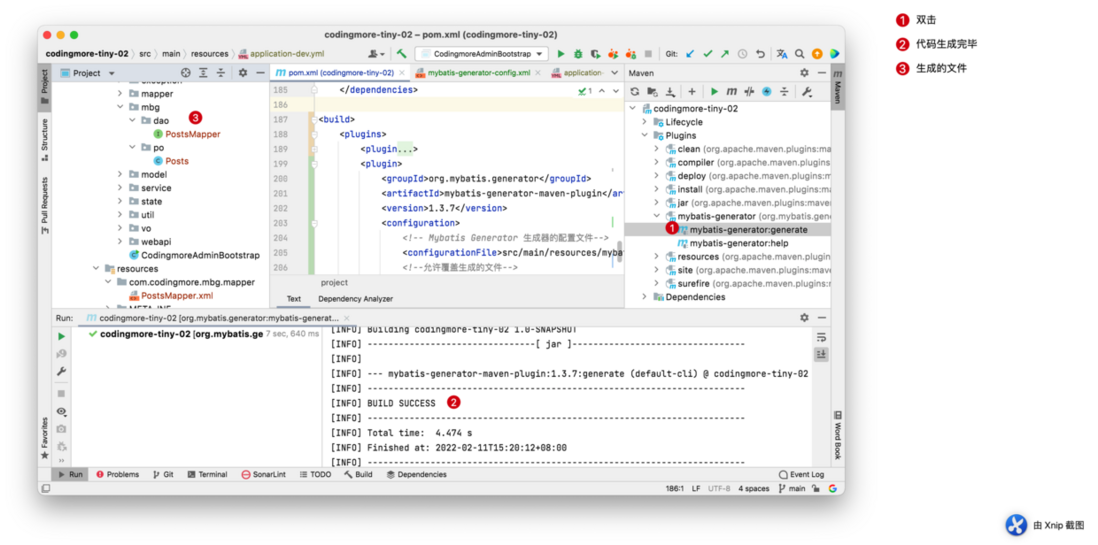The height and width of the screenshot is (545, 1098).
Task: Expand the Dependencies node in Maven
Action: click(x=644, y=297)
